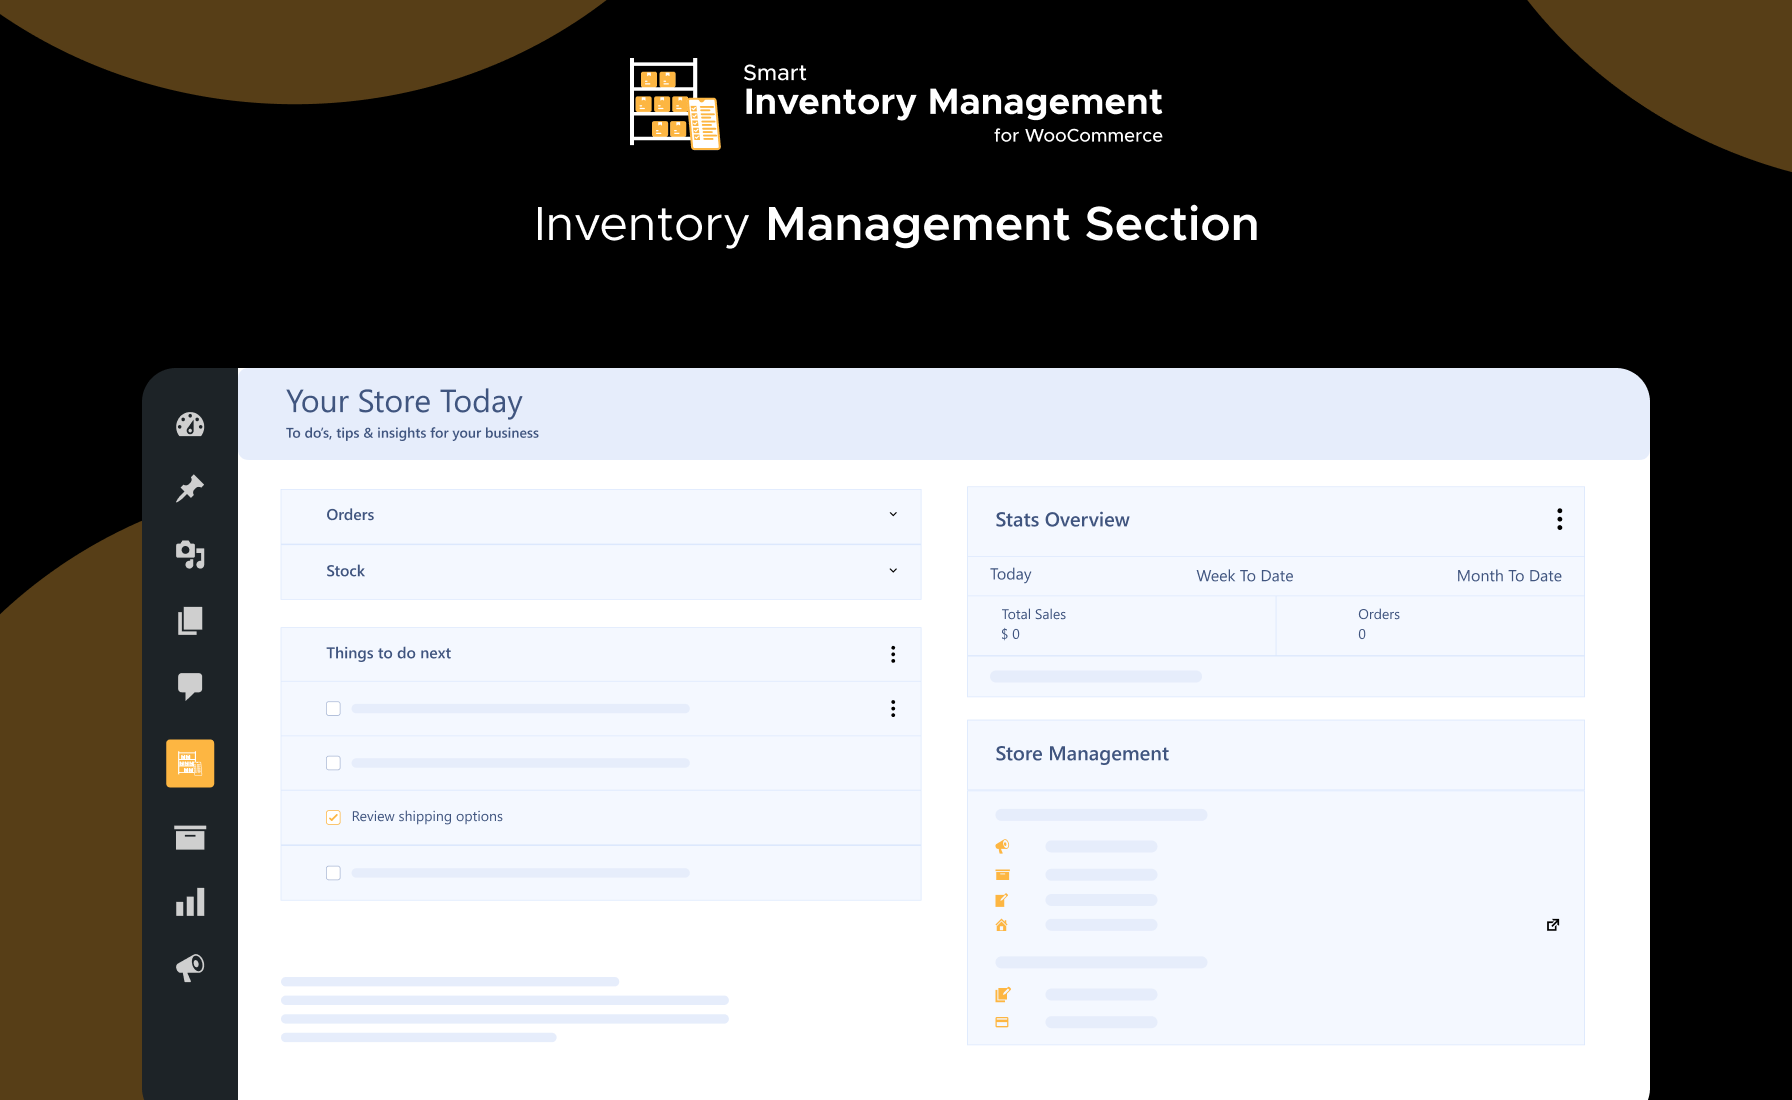Viewport: 1792px width, 1100px height.
Task: Open the Comments bubble icon in the sidebar
Action: click(x=190, y=686)
